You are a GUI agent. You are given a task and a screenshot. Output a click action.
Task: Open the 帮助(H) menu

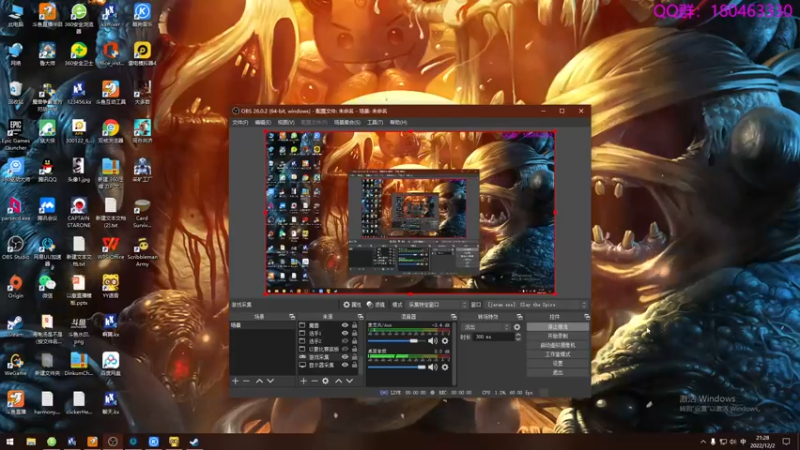click(398, 122)
